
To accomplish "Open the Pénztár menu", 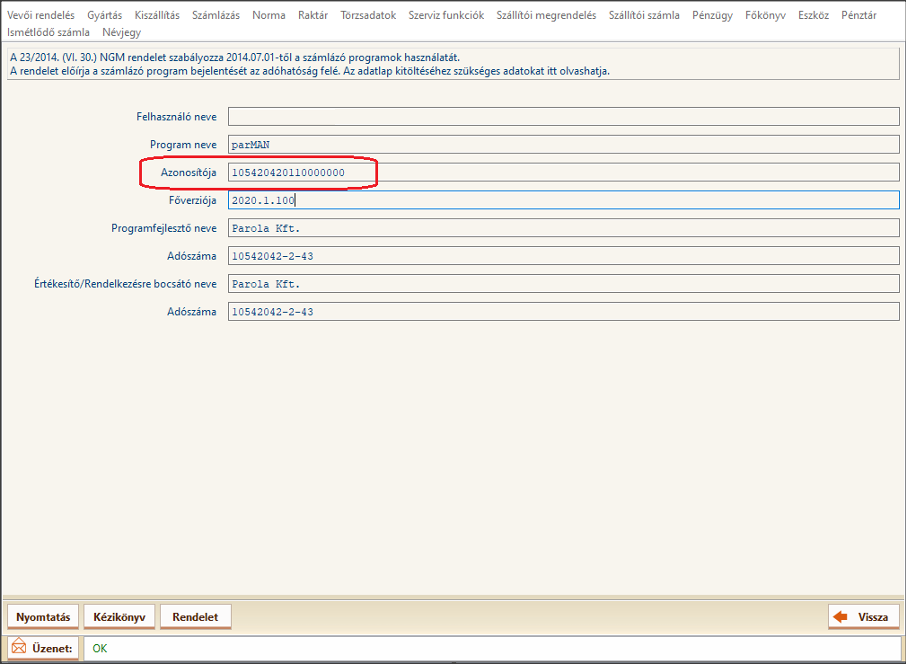I will point(859,16).
